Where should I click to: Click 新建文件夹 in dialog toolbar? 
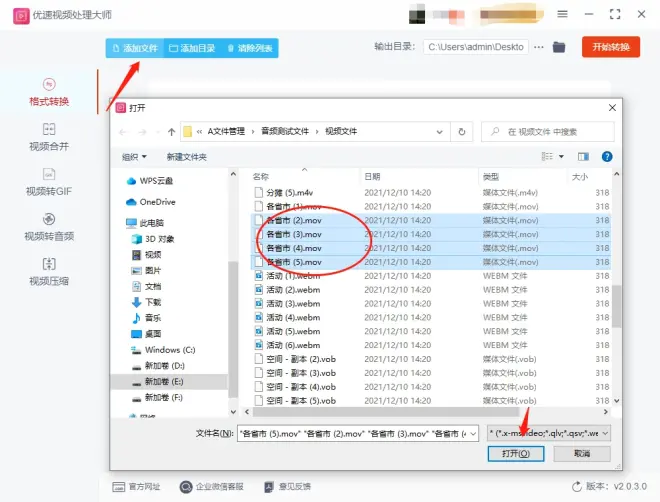(x=187, y=156)
